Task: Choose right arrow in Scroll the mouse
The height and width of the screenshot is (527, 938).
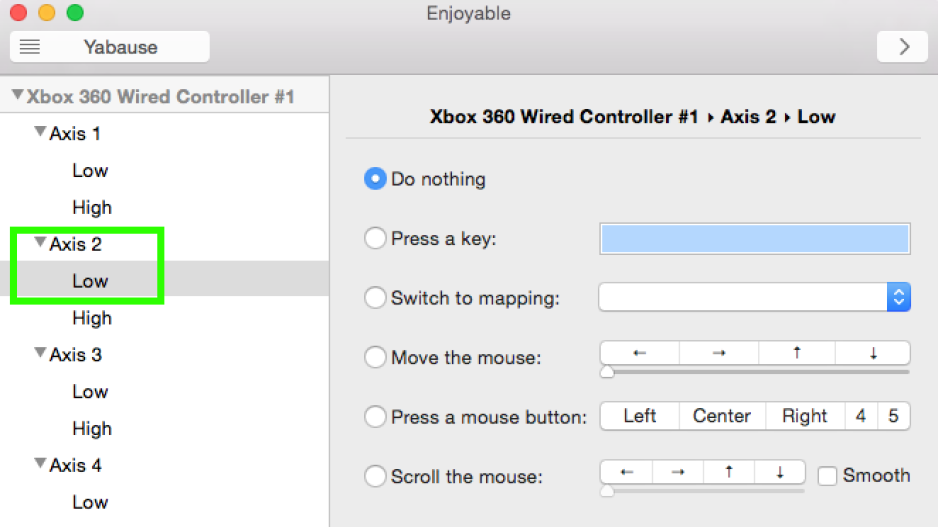Action: coord(678,472)
